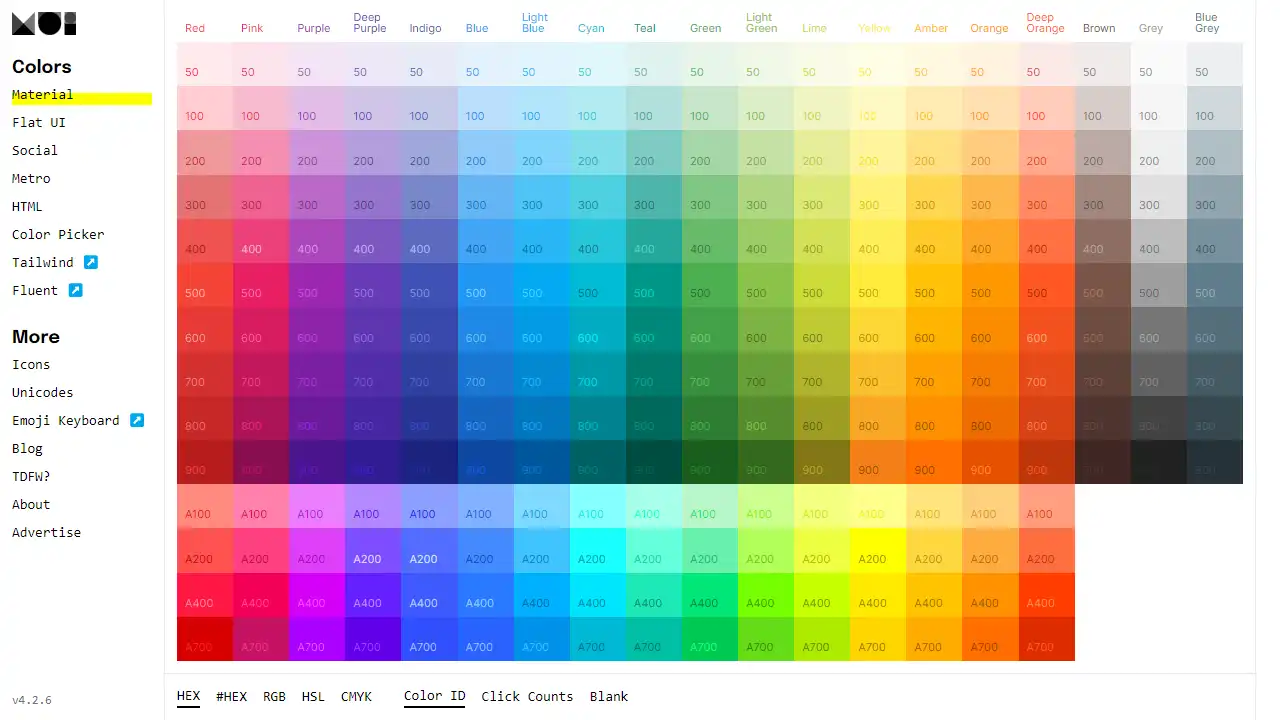Open the Blog page
The width and height of the screenshot is (1280, 720).
[x=27, y=448]
